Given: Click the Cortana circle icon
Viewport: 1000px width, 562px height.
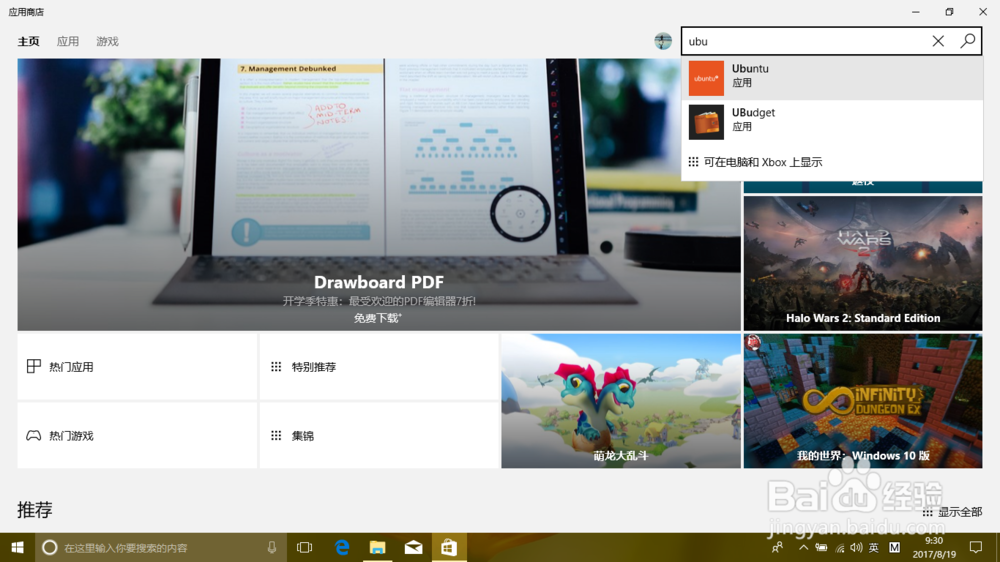Looking at the screenshot, I should (x=50, y=547).
